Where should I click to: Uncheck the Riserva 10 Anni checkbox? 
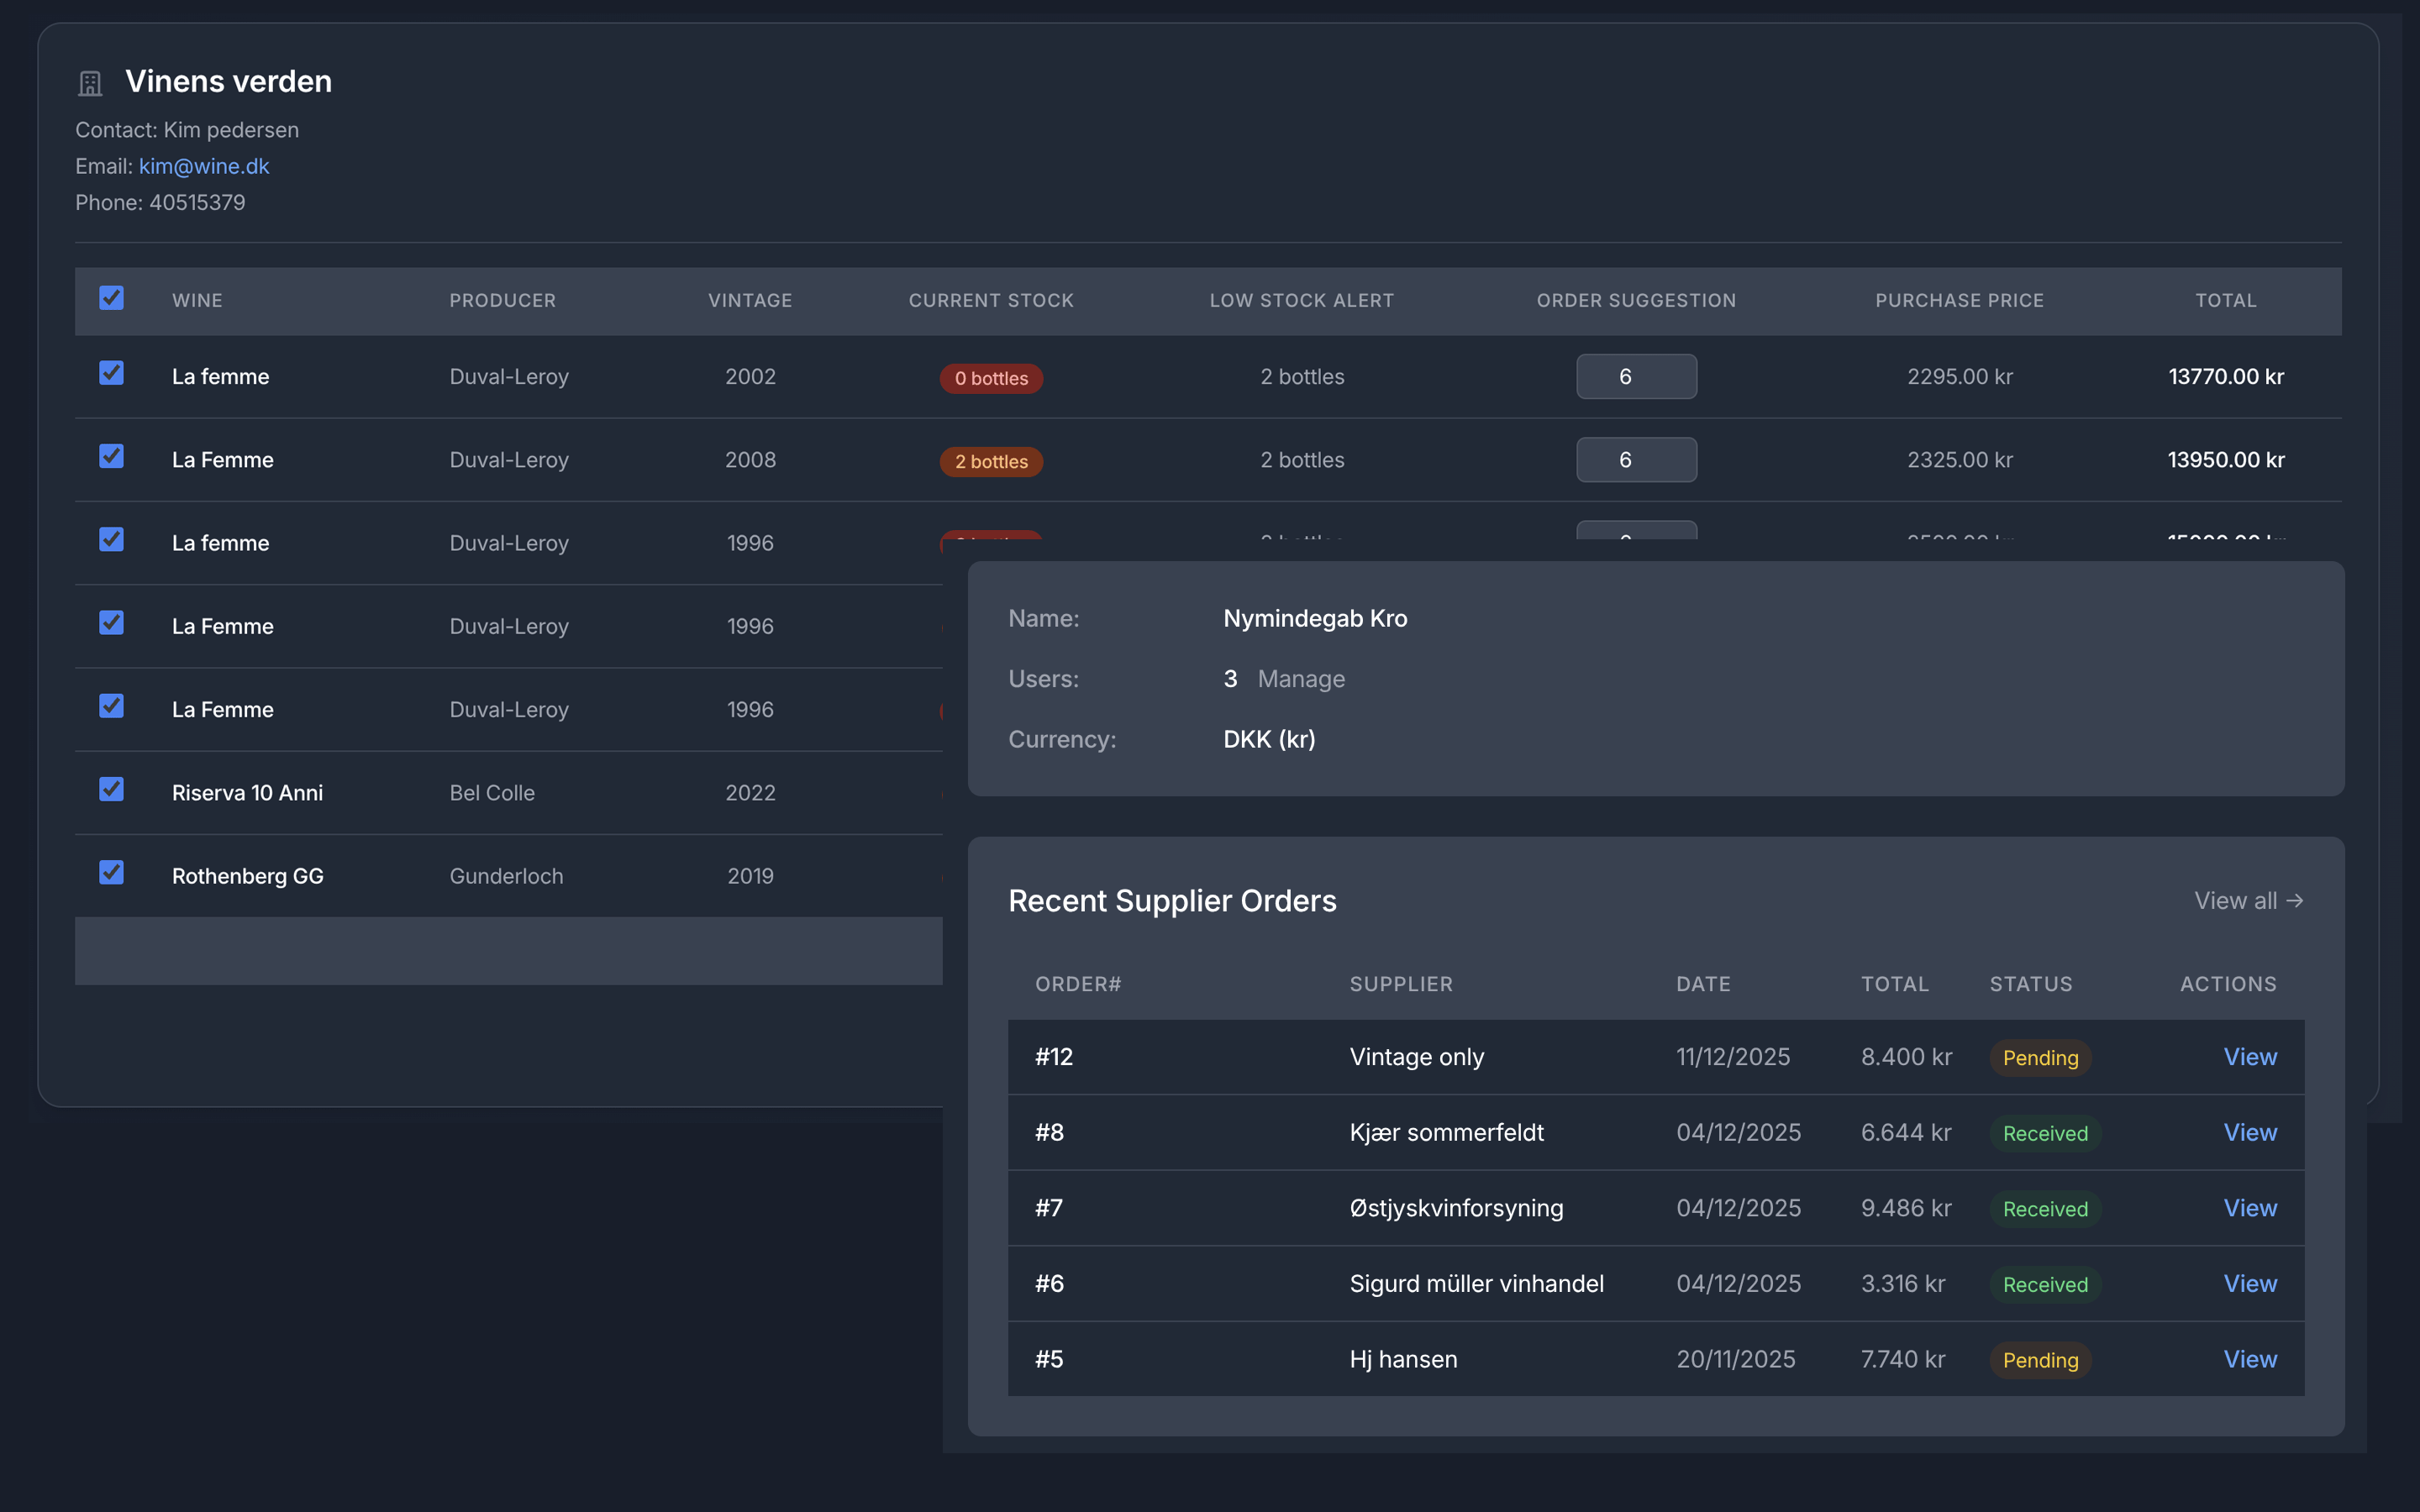[111, 789]
